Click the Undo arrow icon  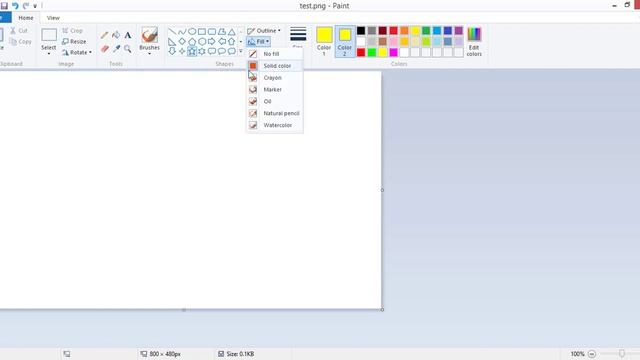click(x=15, y=6)
